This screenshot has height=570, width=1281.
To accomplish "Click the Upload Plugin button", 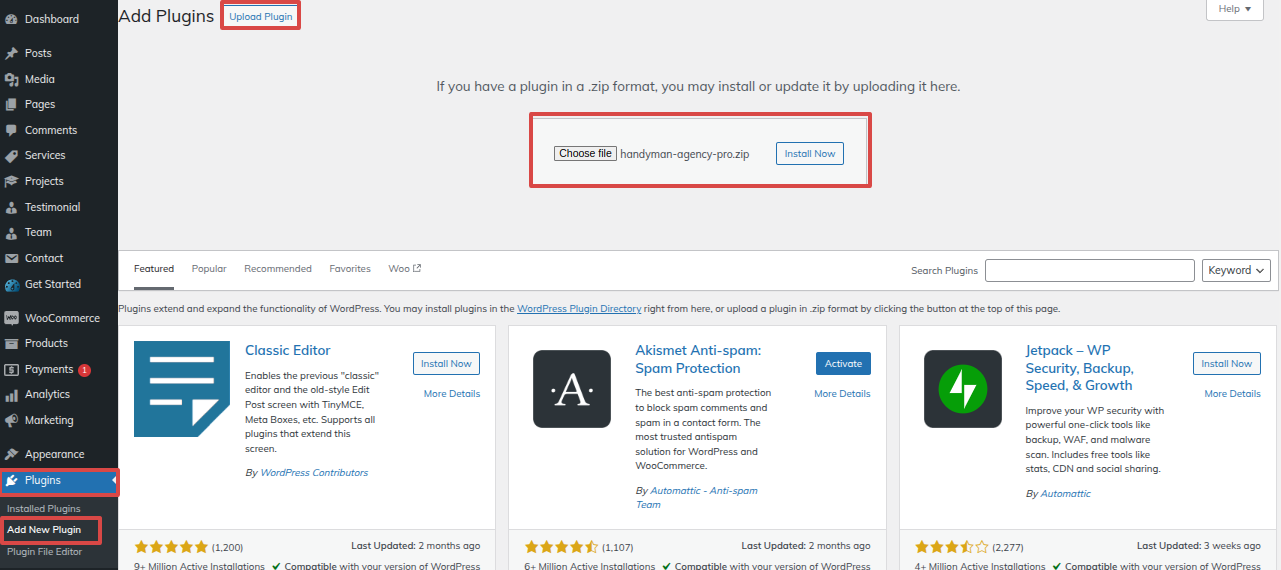I will click(x=261, y=17).
